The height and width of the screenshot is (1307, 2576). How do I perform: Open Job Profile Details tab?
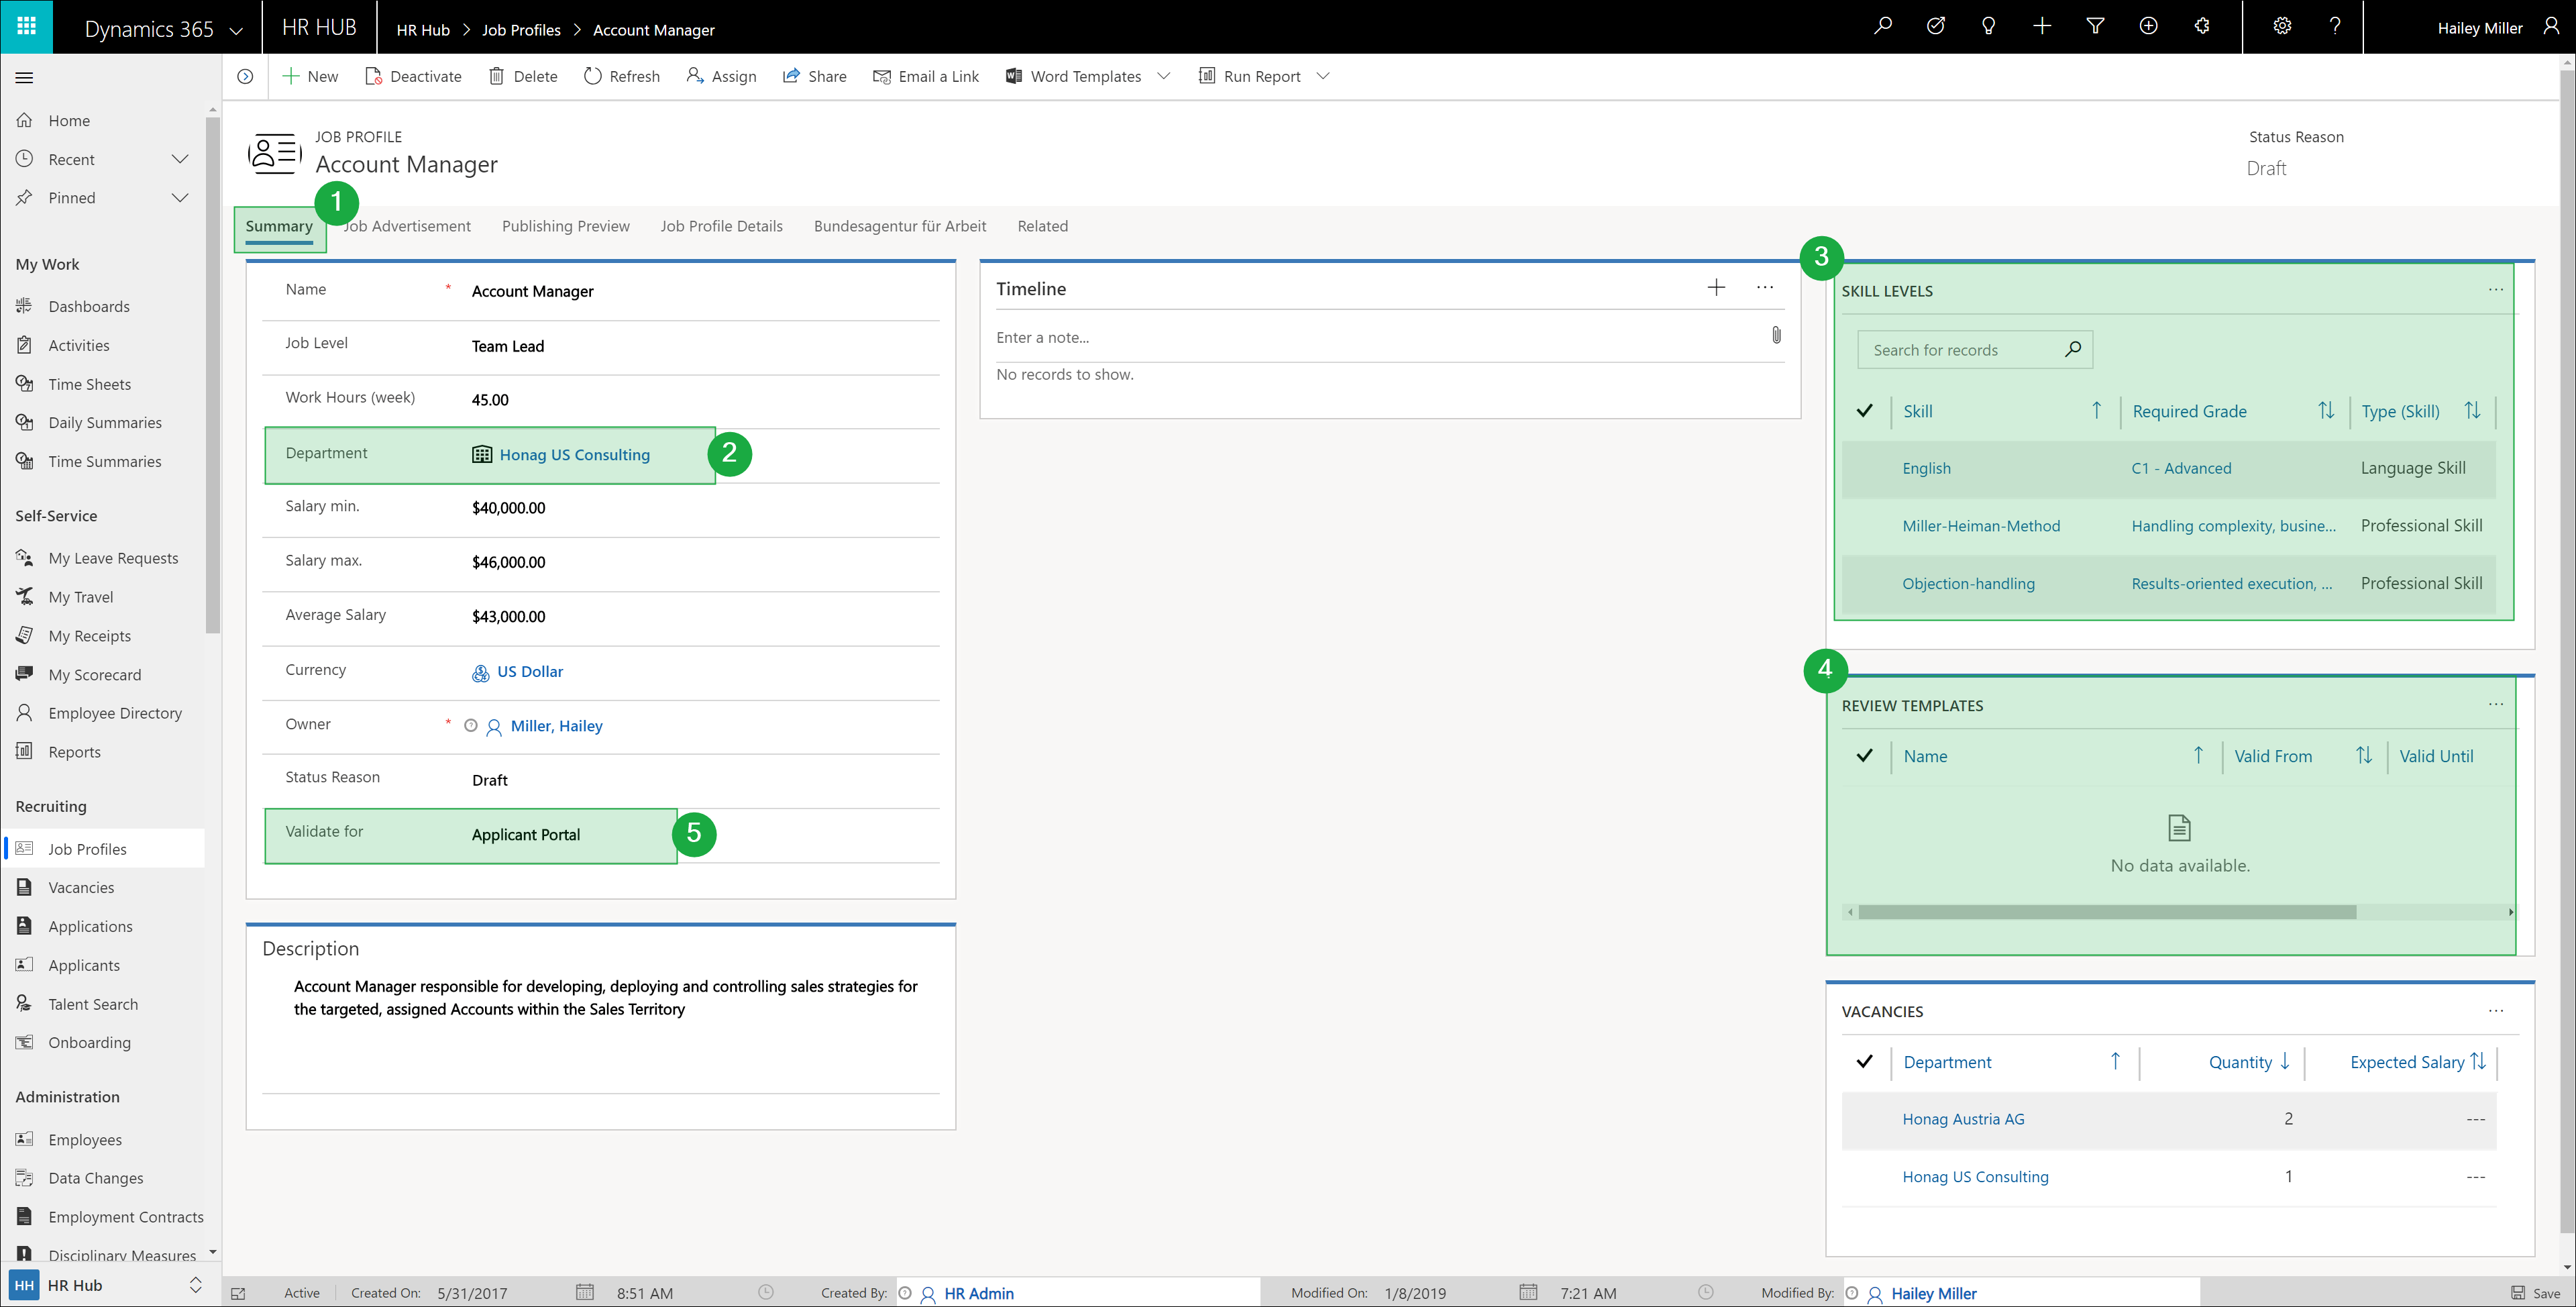coord(721,226)
